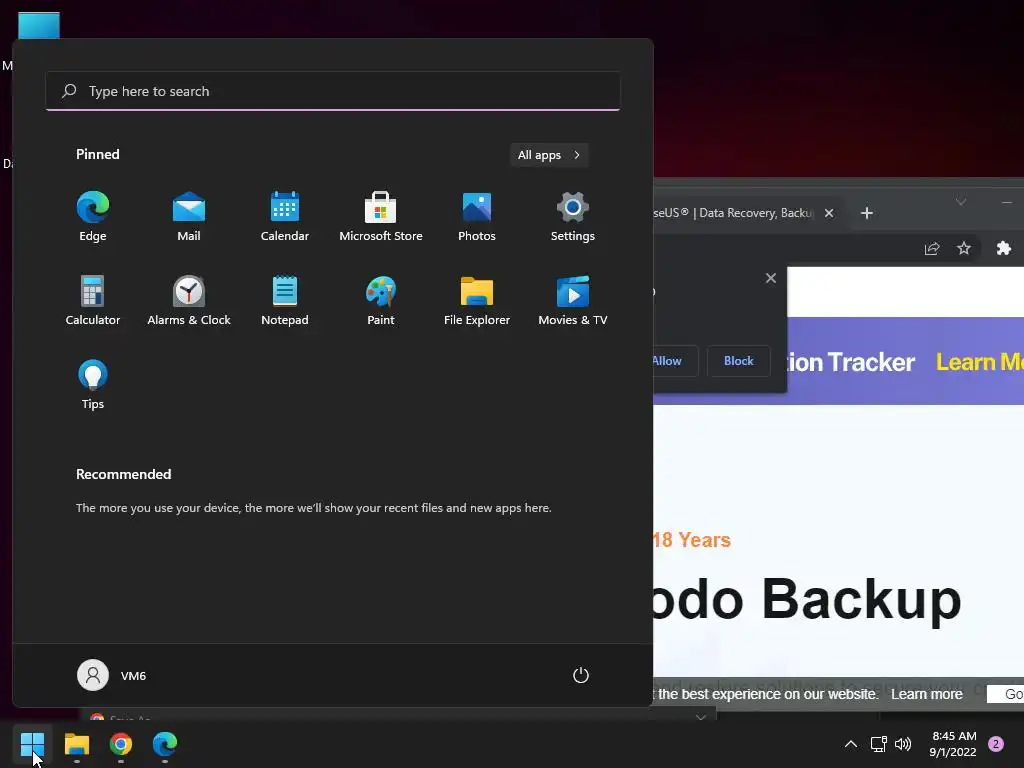Image resolution: width=1024 pixels, height=768 pixels.
Task: Click the Recommended section heading
Action: point(123,474)
